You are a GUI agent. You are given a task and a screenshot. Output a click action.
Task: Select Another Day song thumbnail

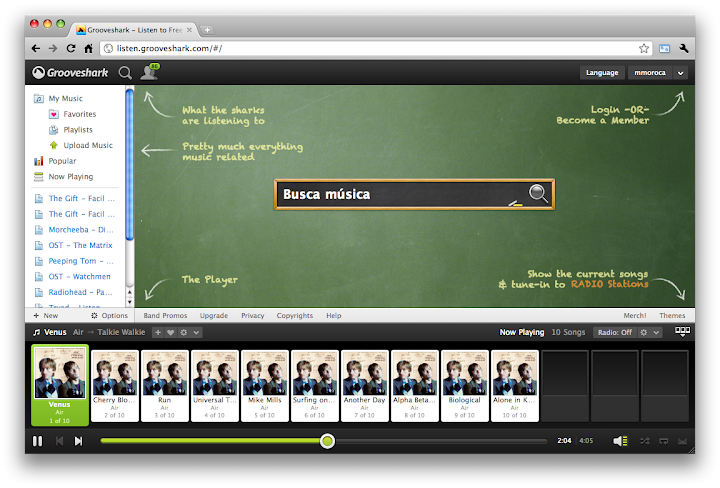tap(365, 386)
